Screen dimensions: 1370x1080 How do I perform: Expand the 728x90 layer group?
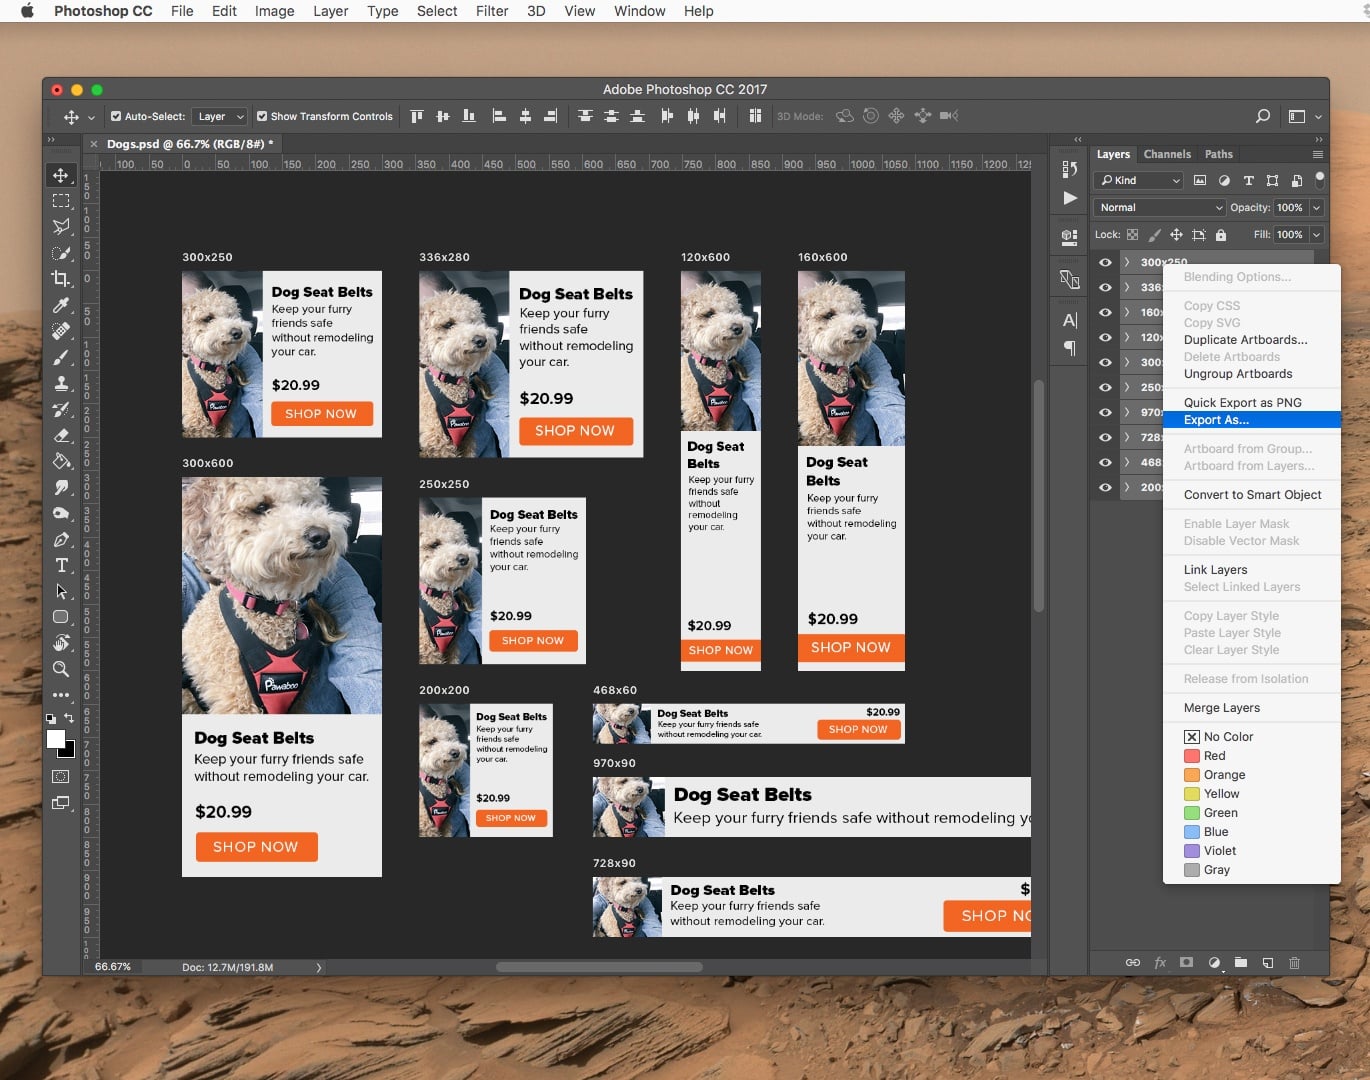tap(1127, 437)
